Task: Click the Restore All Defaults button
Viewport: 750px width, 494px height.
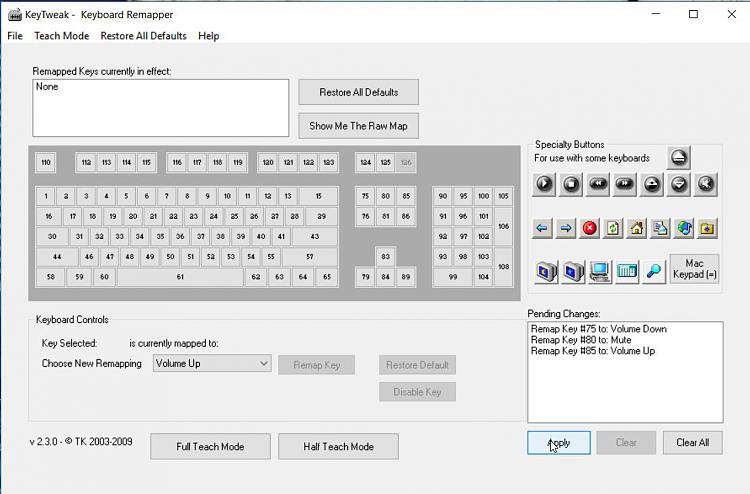Action: coord(359,92)
